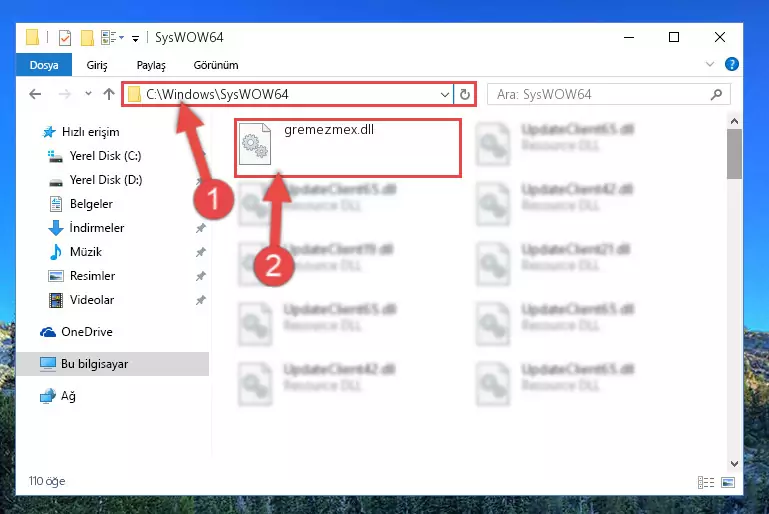The image size is (769, 514).
Task: Switch to details view layout icon
Action: (x=706, y=483)
